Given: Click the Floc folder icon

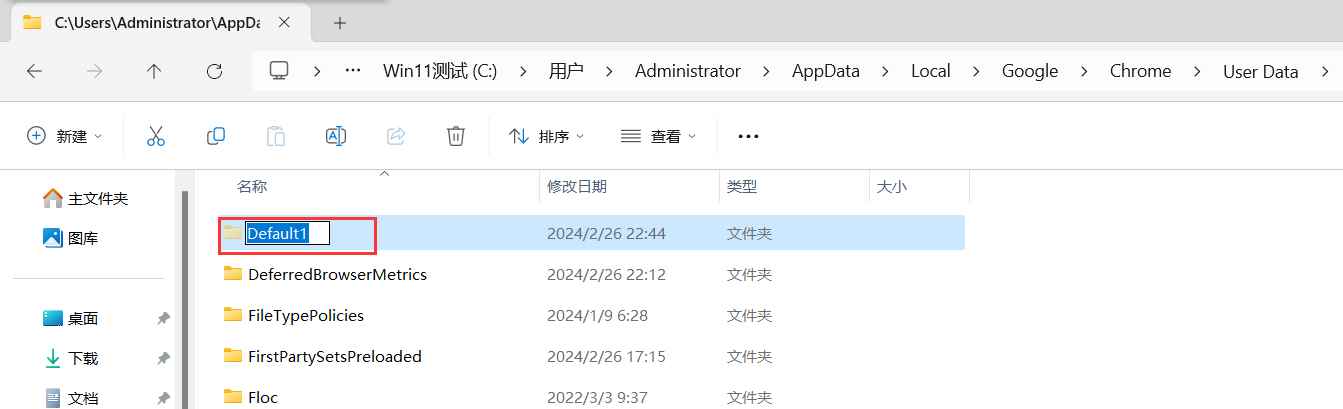Looking at the screenshot, I should click(233, 397).
